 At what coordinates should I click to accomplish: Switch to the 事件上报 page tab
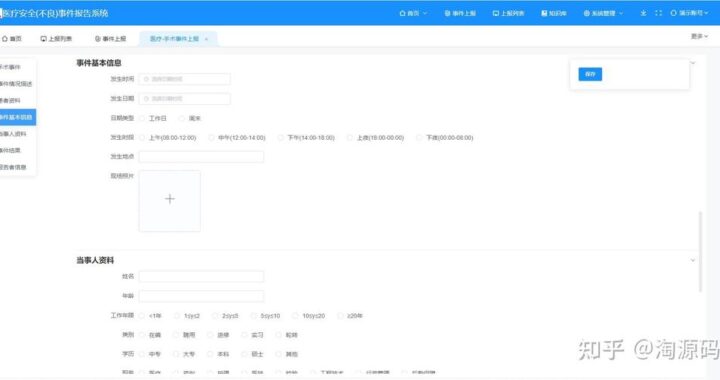pos(110,39)
